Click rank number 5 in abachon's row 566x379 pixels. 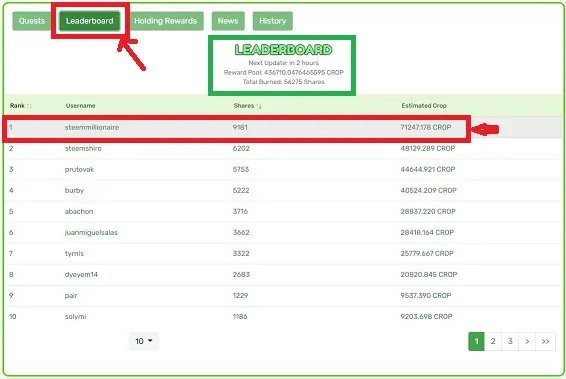(x=11, y=211)
